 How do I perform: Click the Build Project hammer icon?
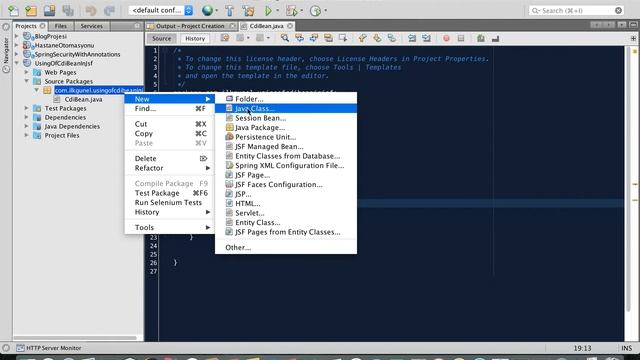point(229,11)
